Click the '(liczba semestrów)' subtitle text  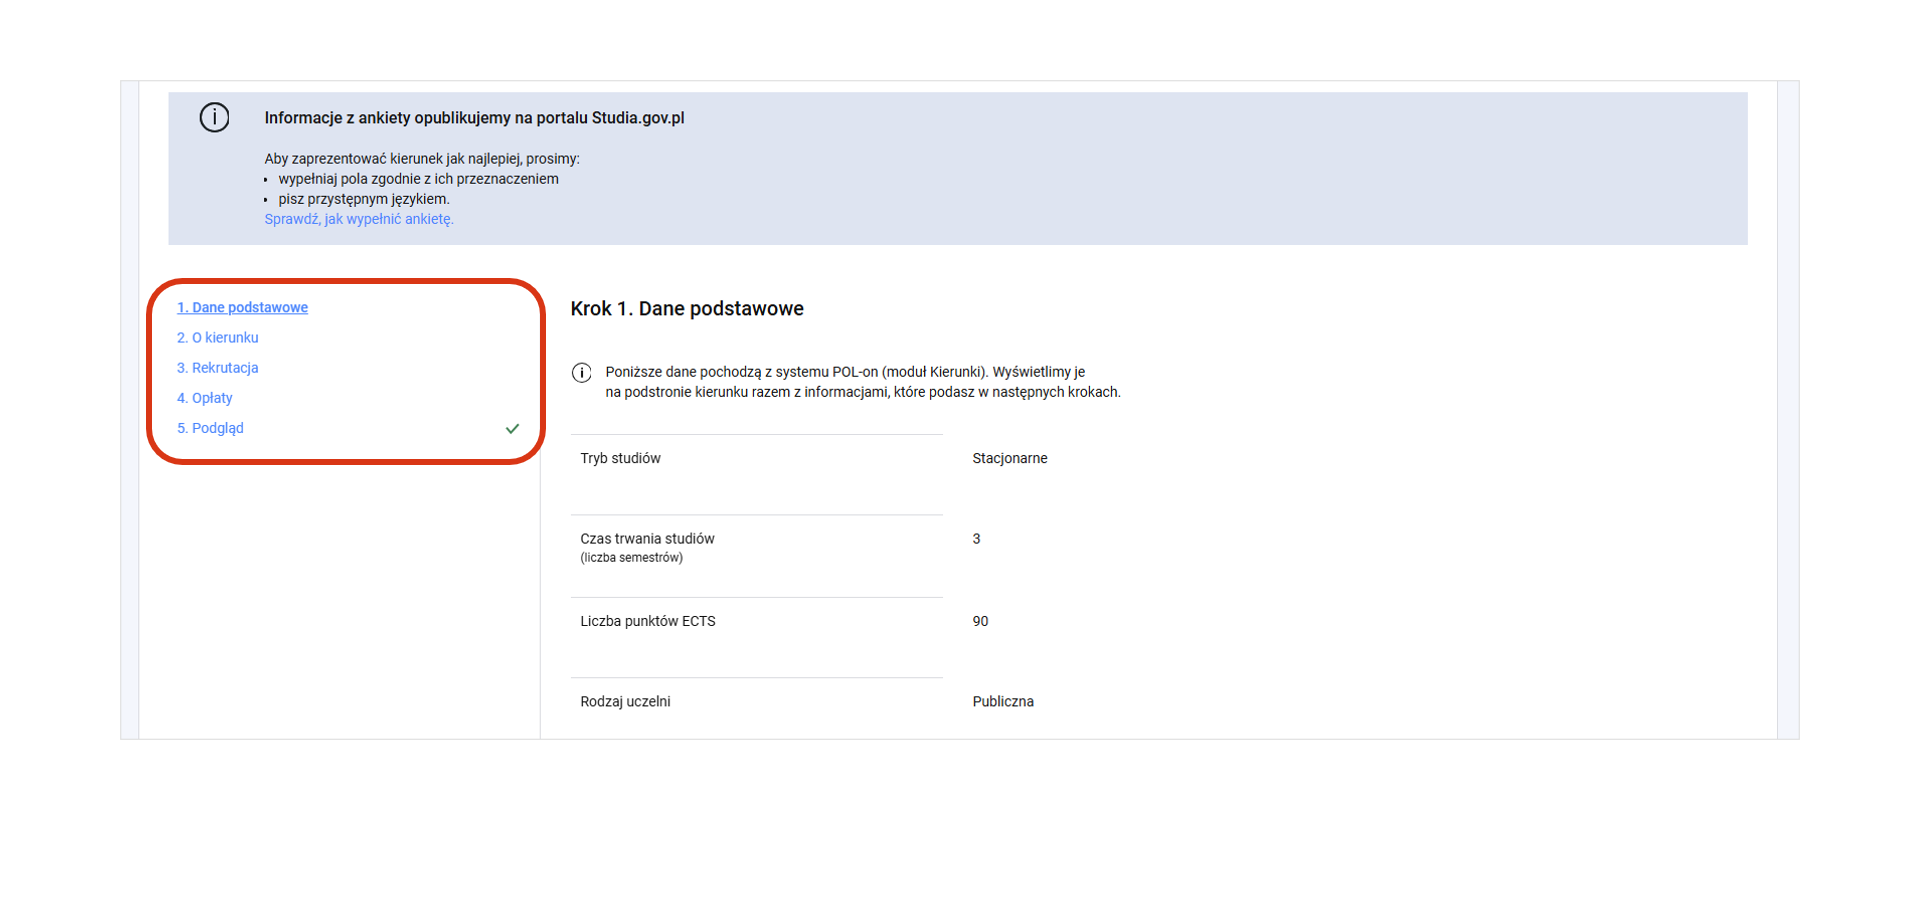click(x=631, y=558)
